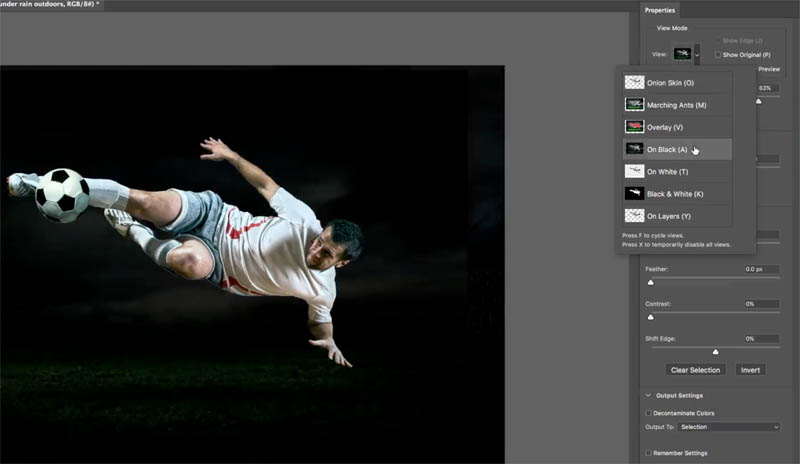The width and height of the screenshot is (800, 464).
Task: Click the Clear Selection button
Action: (x=695, y=370)
